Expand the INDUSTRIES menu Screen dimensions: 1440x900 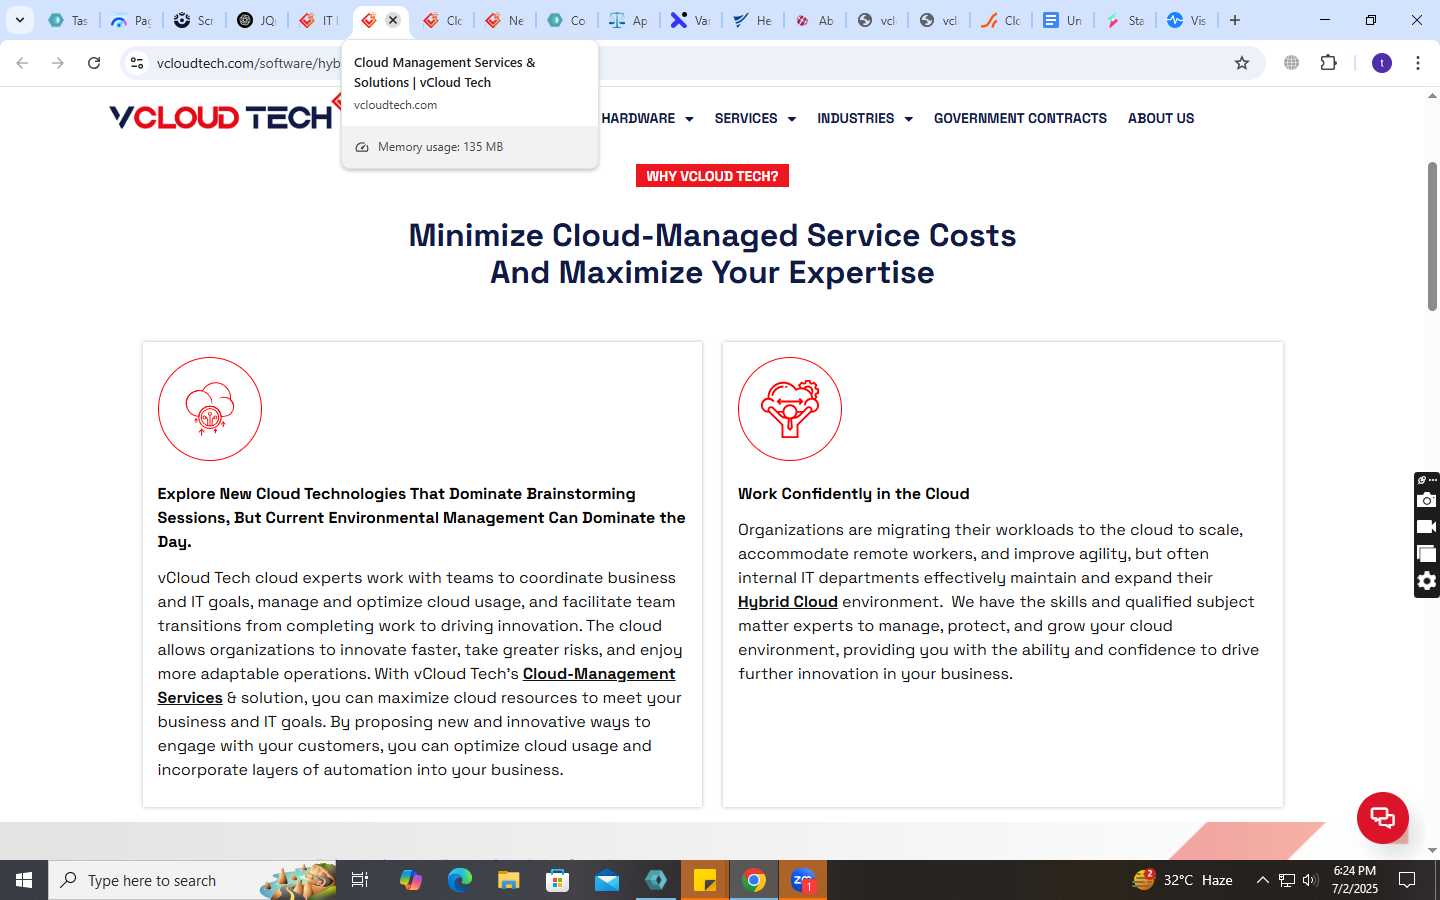[x=865, y=118]
